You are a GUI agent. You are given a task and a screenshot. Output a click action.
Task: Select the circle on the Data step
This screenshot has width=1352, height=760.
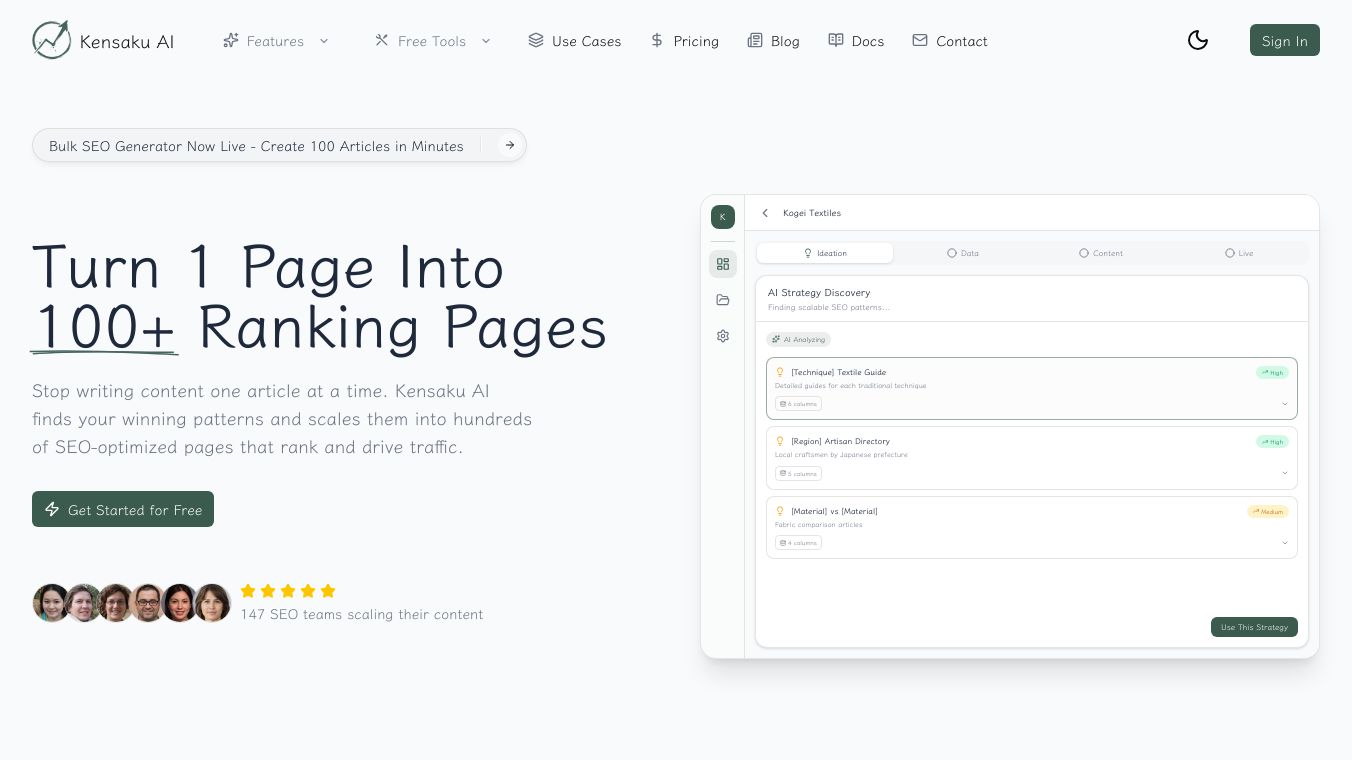(952, 253)
